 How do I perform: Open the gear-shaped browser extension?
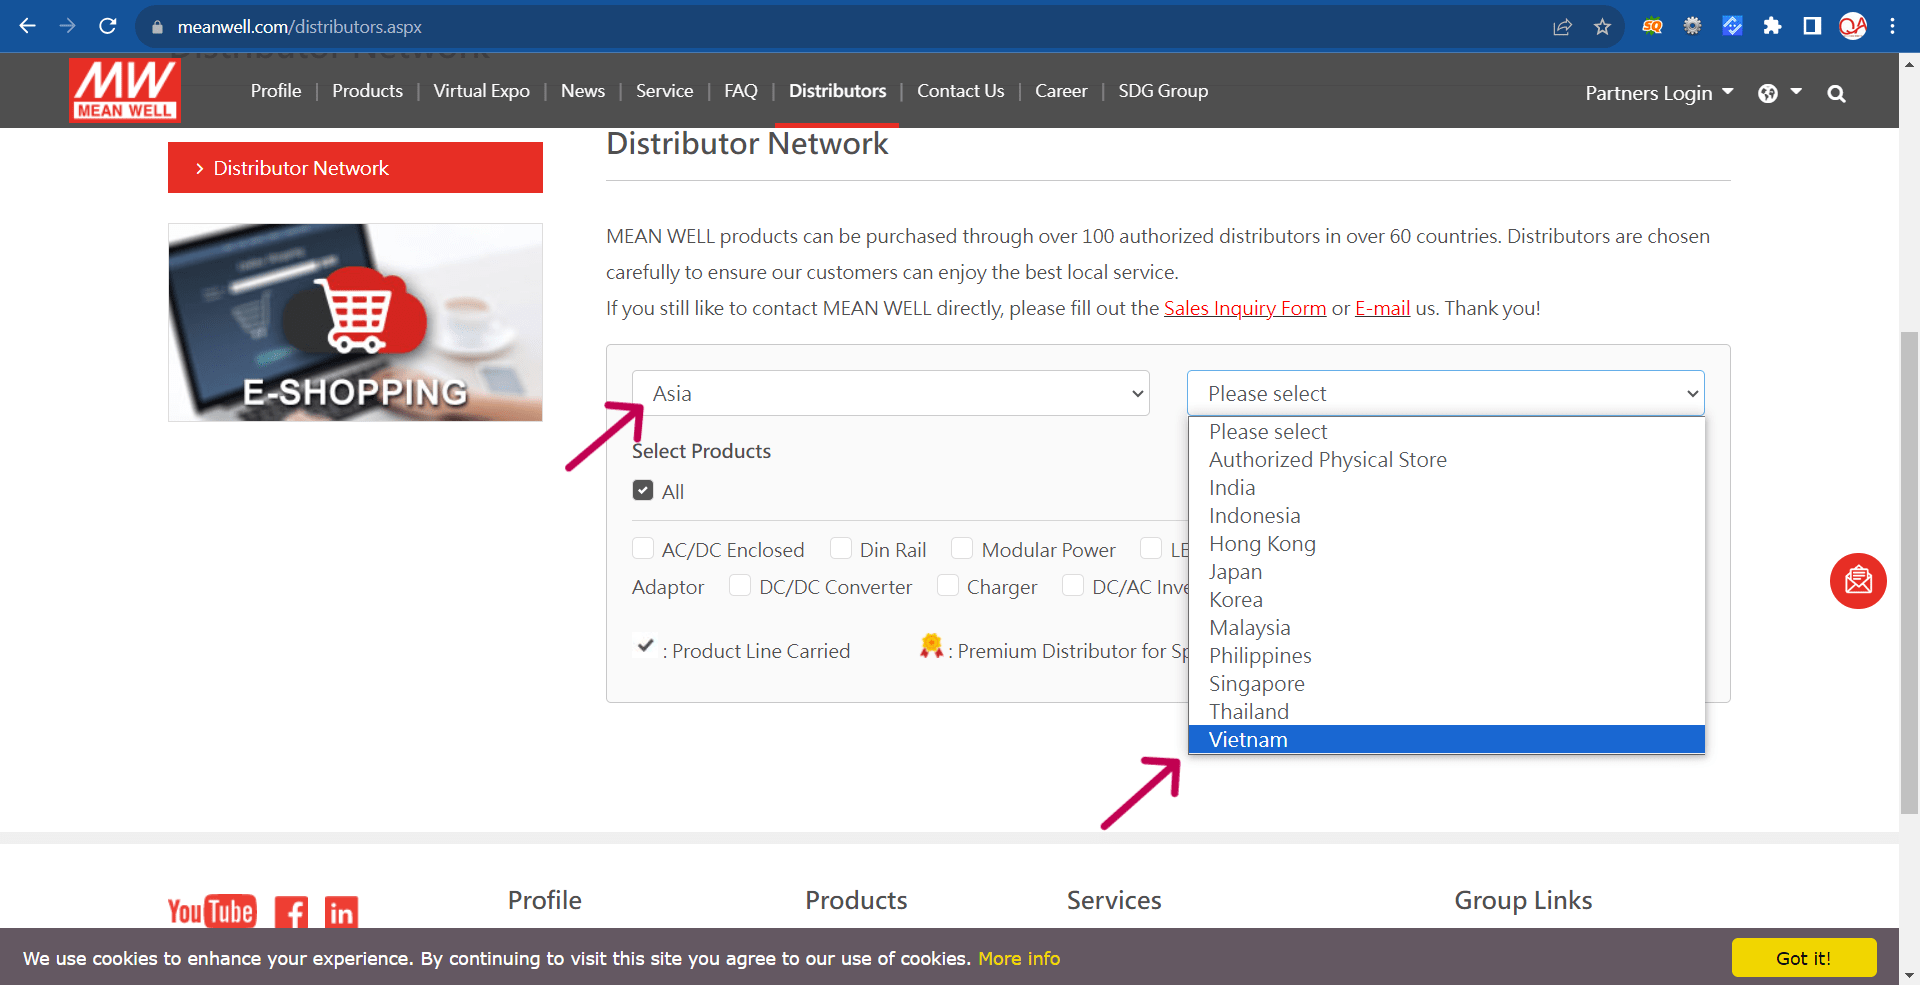pos(1692,26)
